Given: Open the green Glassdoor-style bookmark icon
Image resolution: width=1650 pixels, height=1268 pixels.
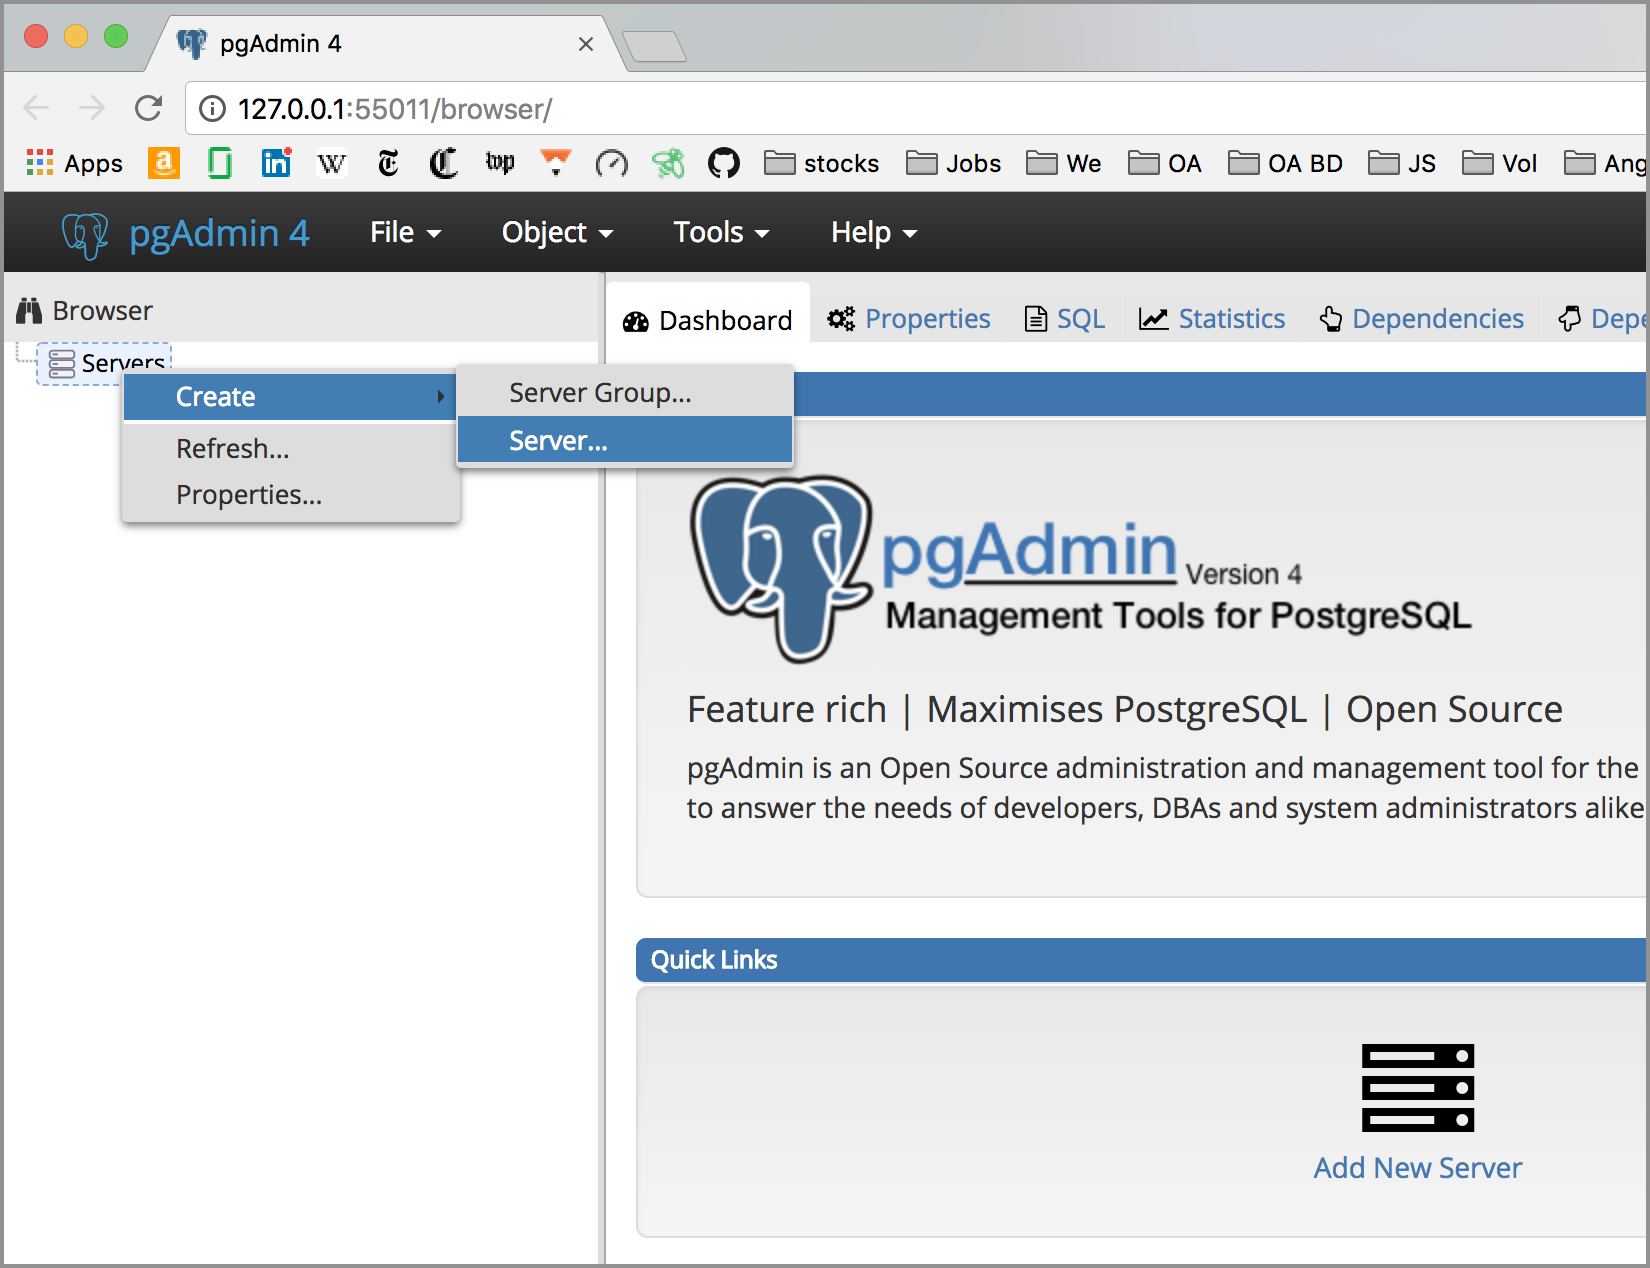Looking at the screenshot, I should click(x=220, y=163).
